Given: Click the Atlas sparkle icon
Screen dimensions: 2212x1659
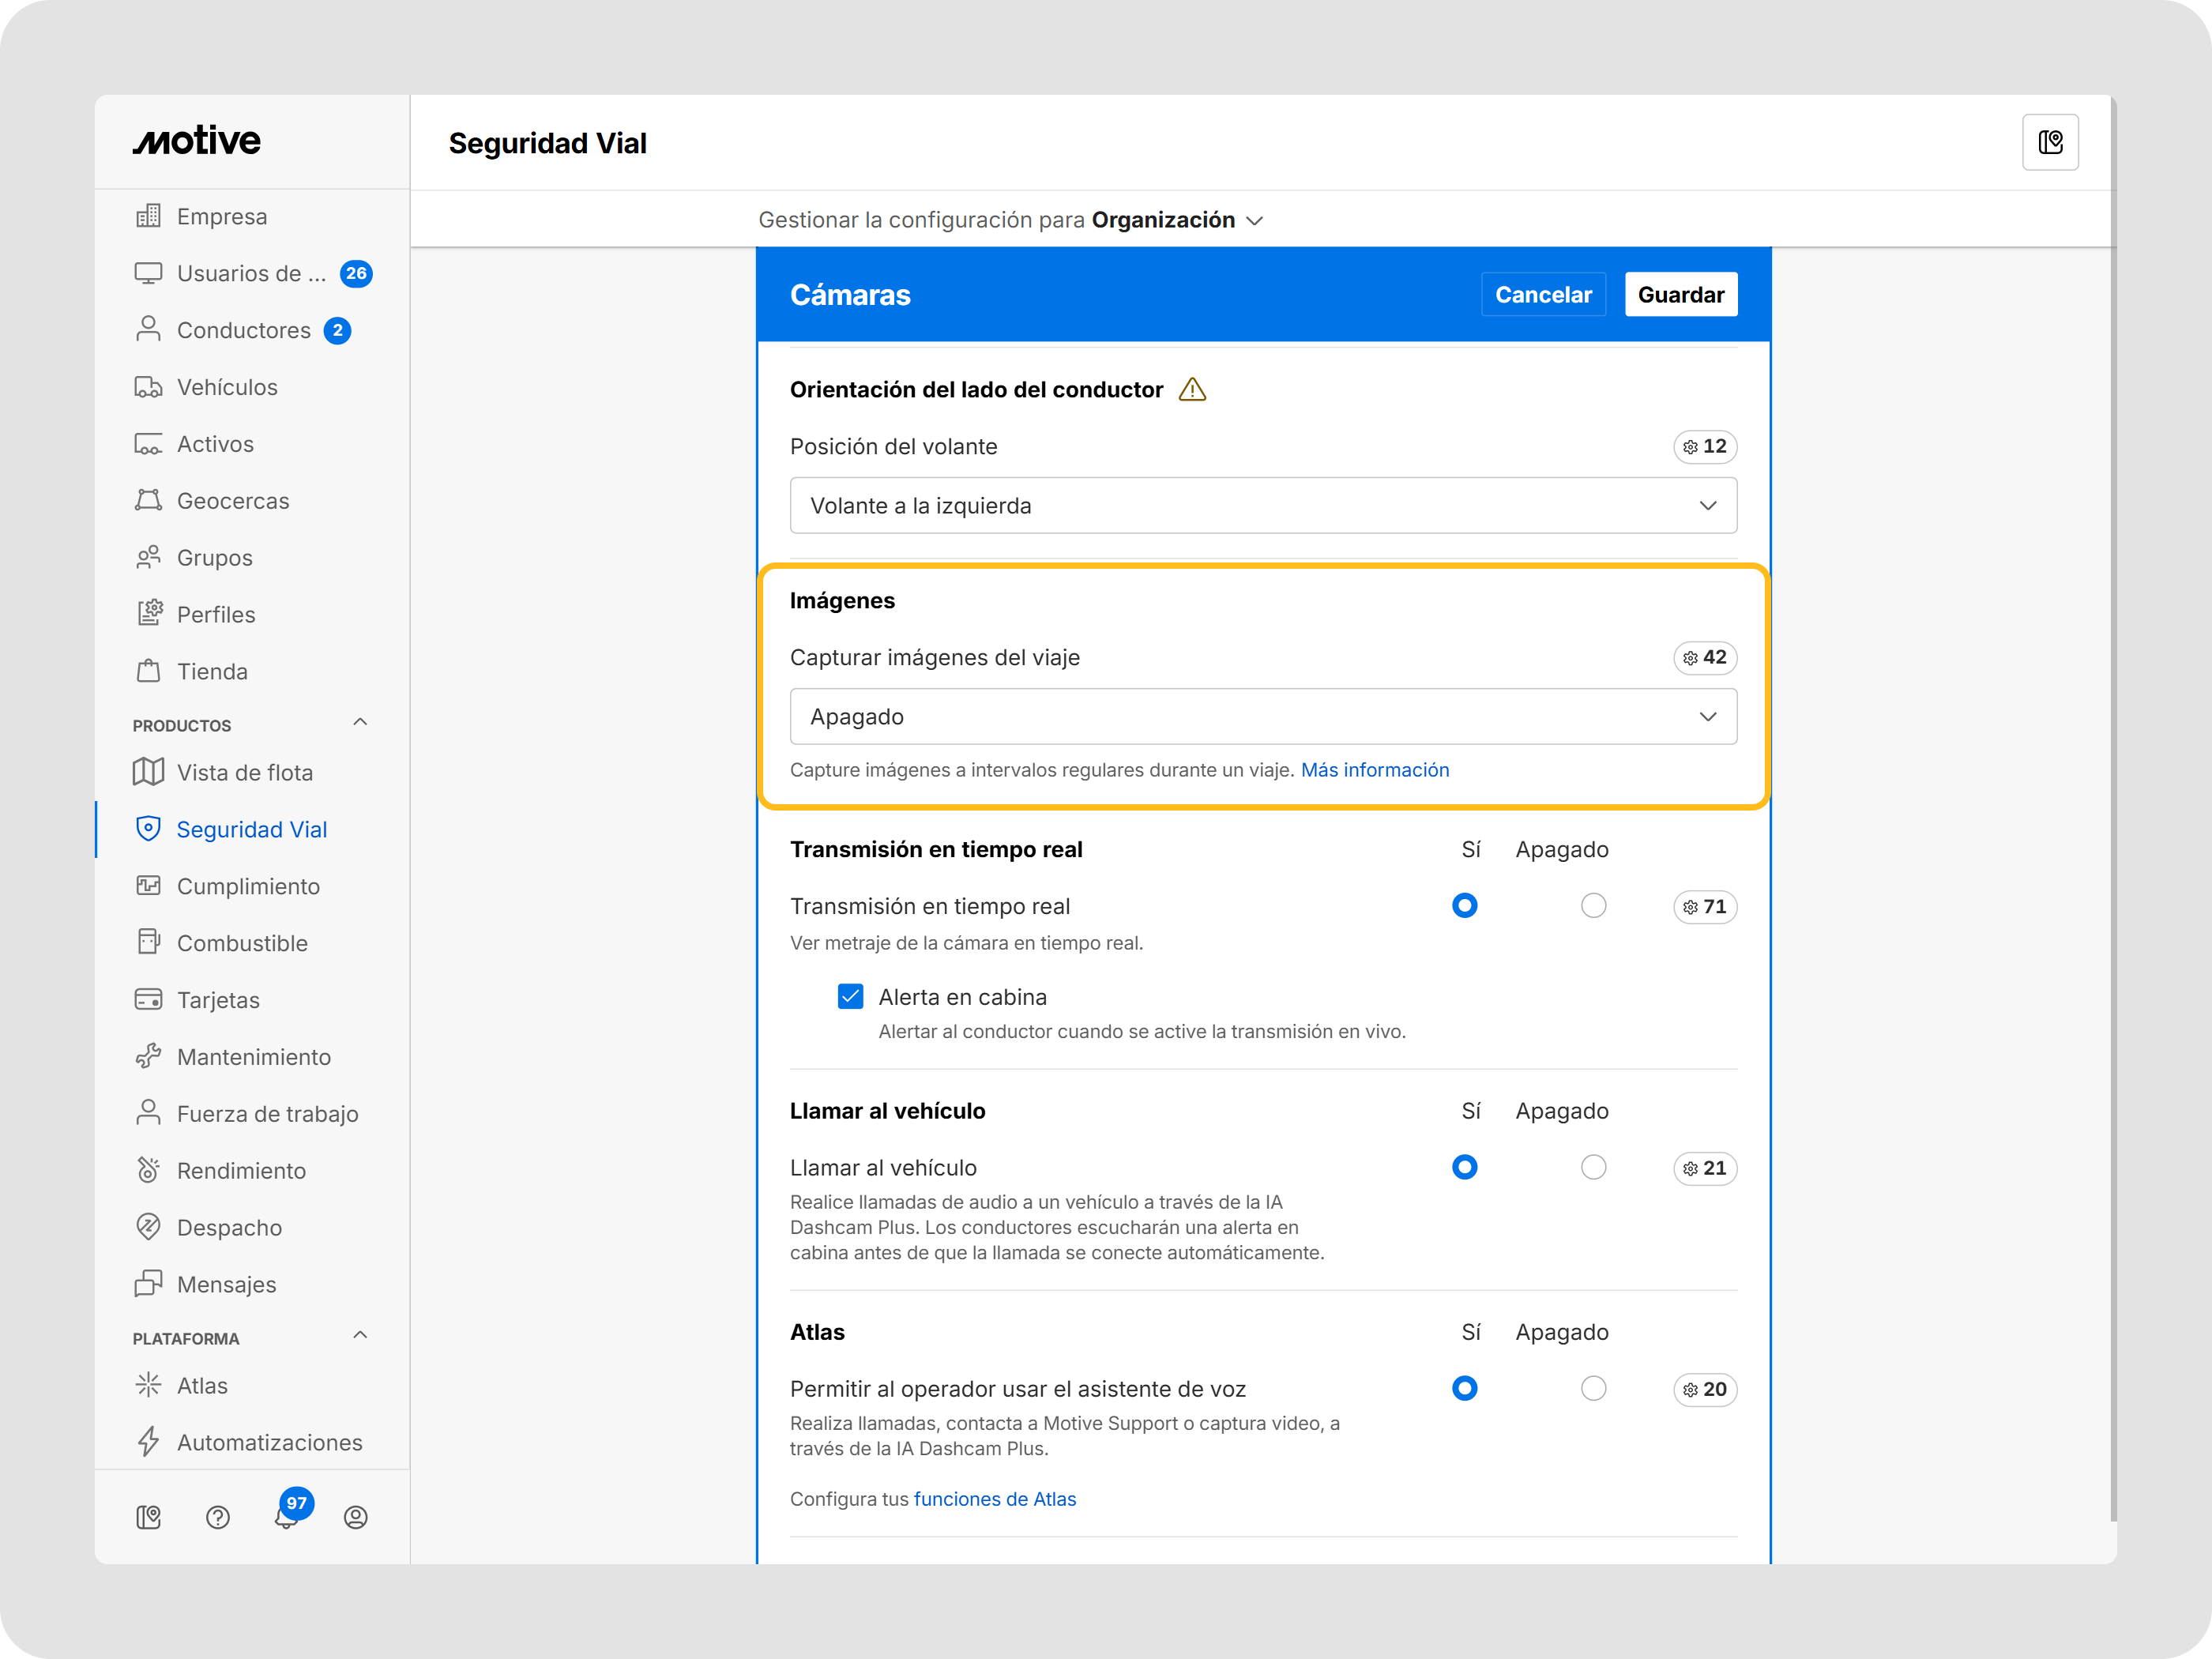Looking at the screenshot, I should coord(148,1385).
